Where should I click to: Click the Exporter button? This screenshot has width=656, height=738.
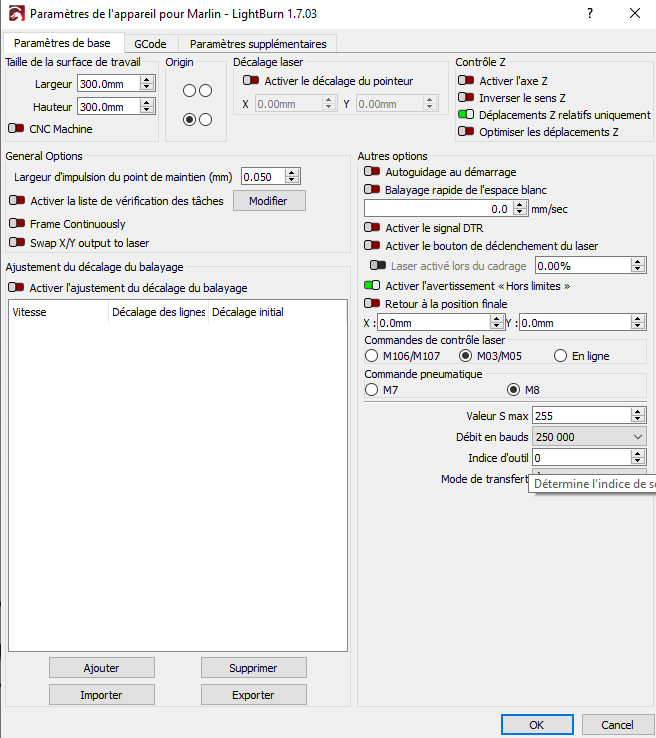point(254,695)
